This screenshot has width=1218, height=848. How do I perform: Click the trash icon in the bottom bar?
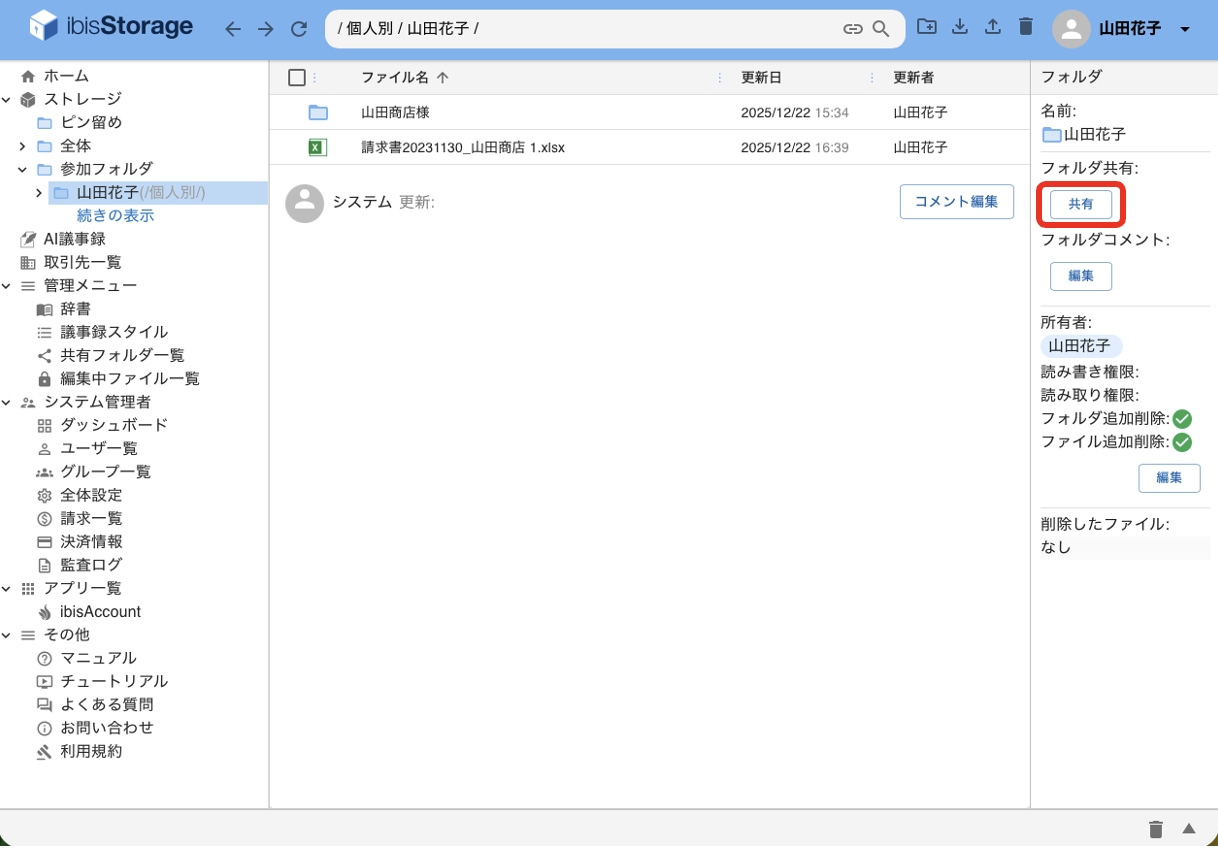[1156, 828]
